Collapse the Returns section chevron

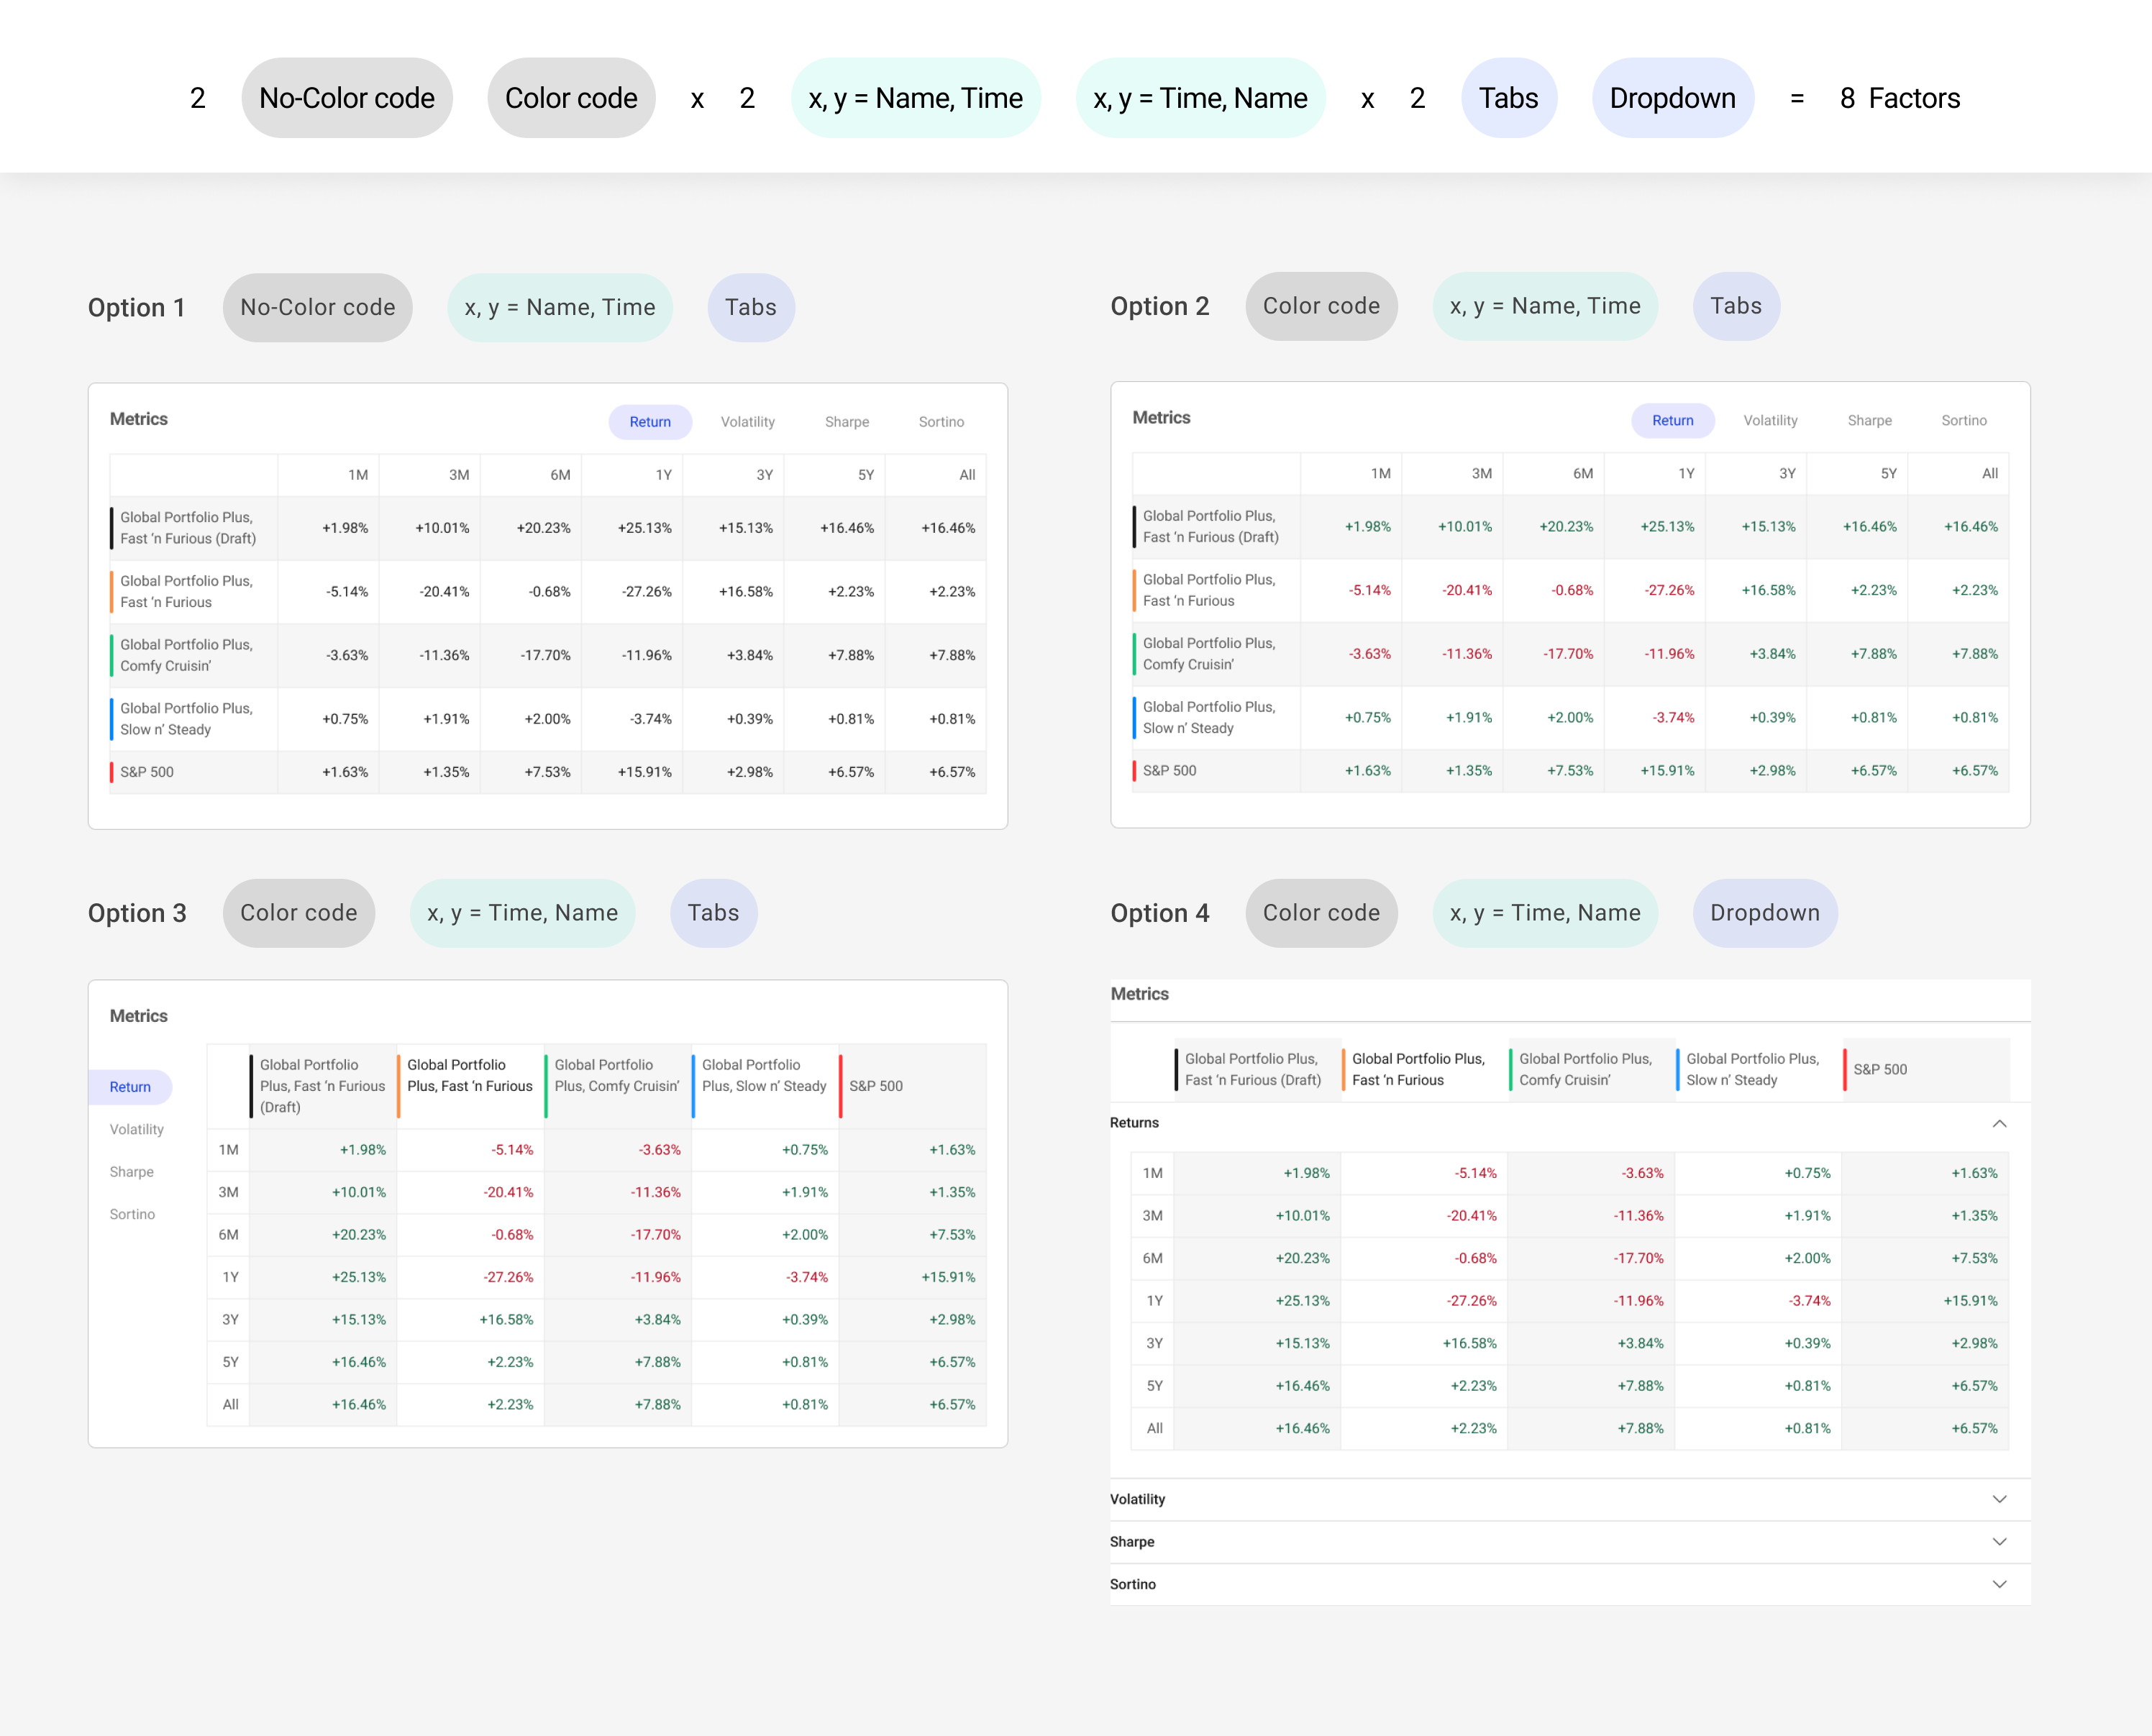point(1999,1123)
